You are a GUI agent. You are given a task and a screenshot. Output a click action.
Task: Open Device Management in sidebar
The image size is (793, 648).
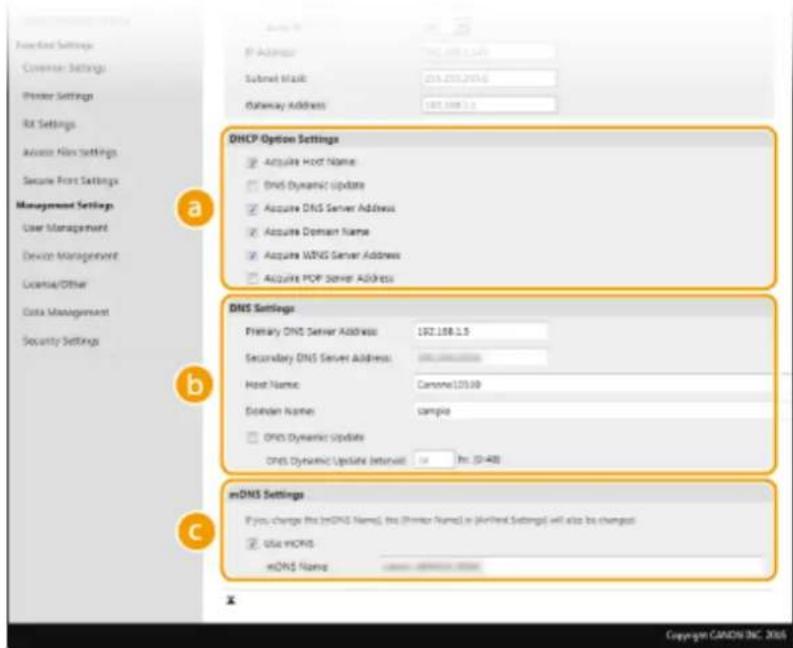[x=70, y=256]
